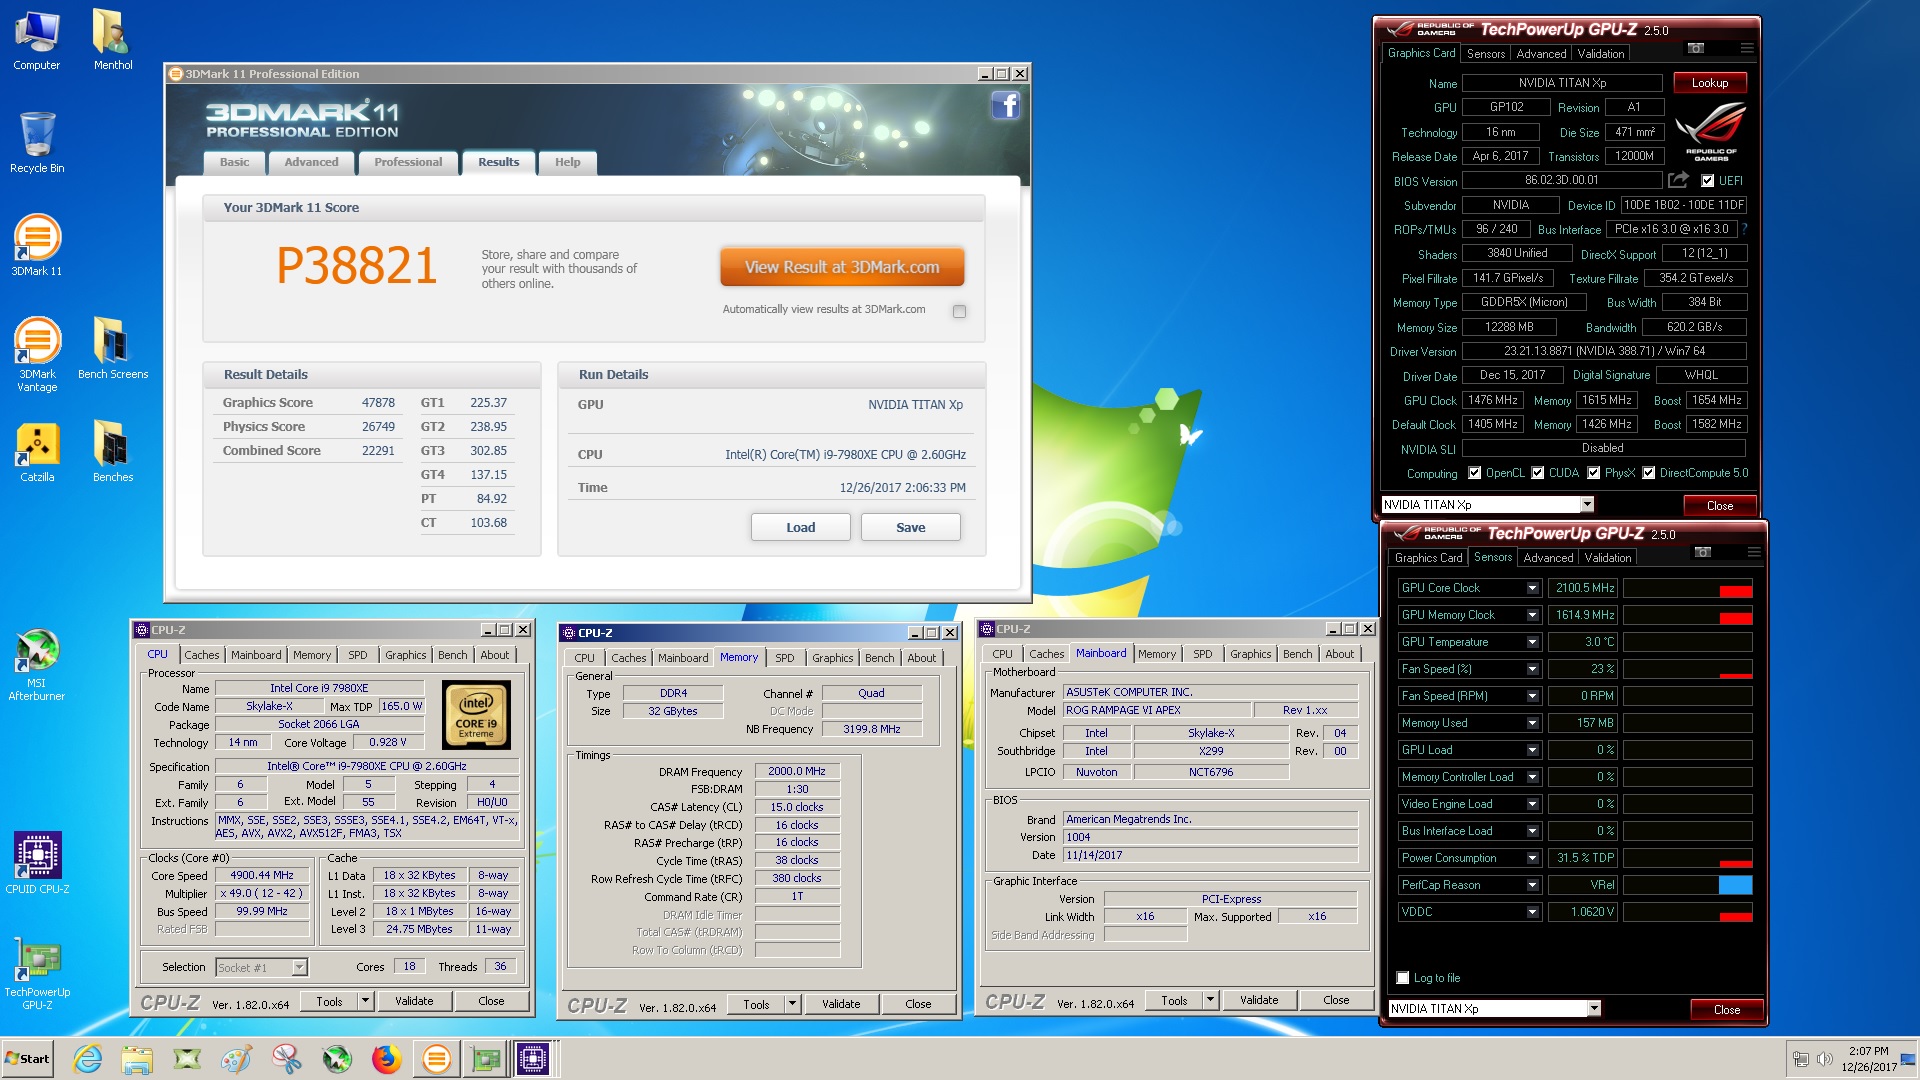This screenshot has width=1920, height=1080.
Task: Open Internet Explorer from taskbar
Action: 88,1058
